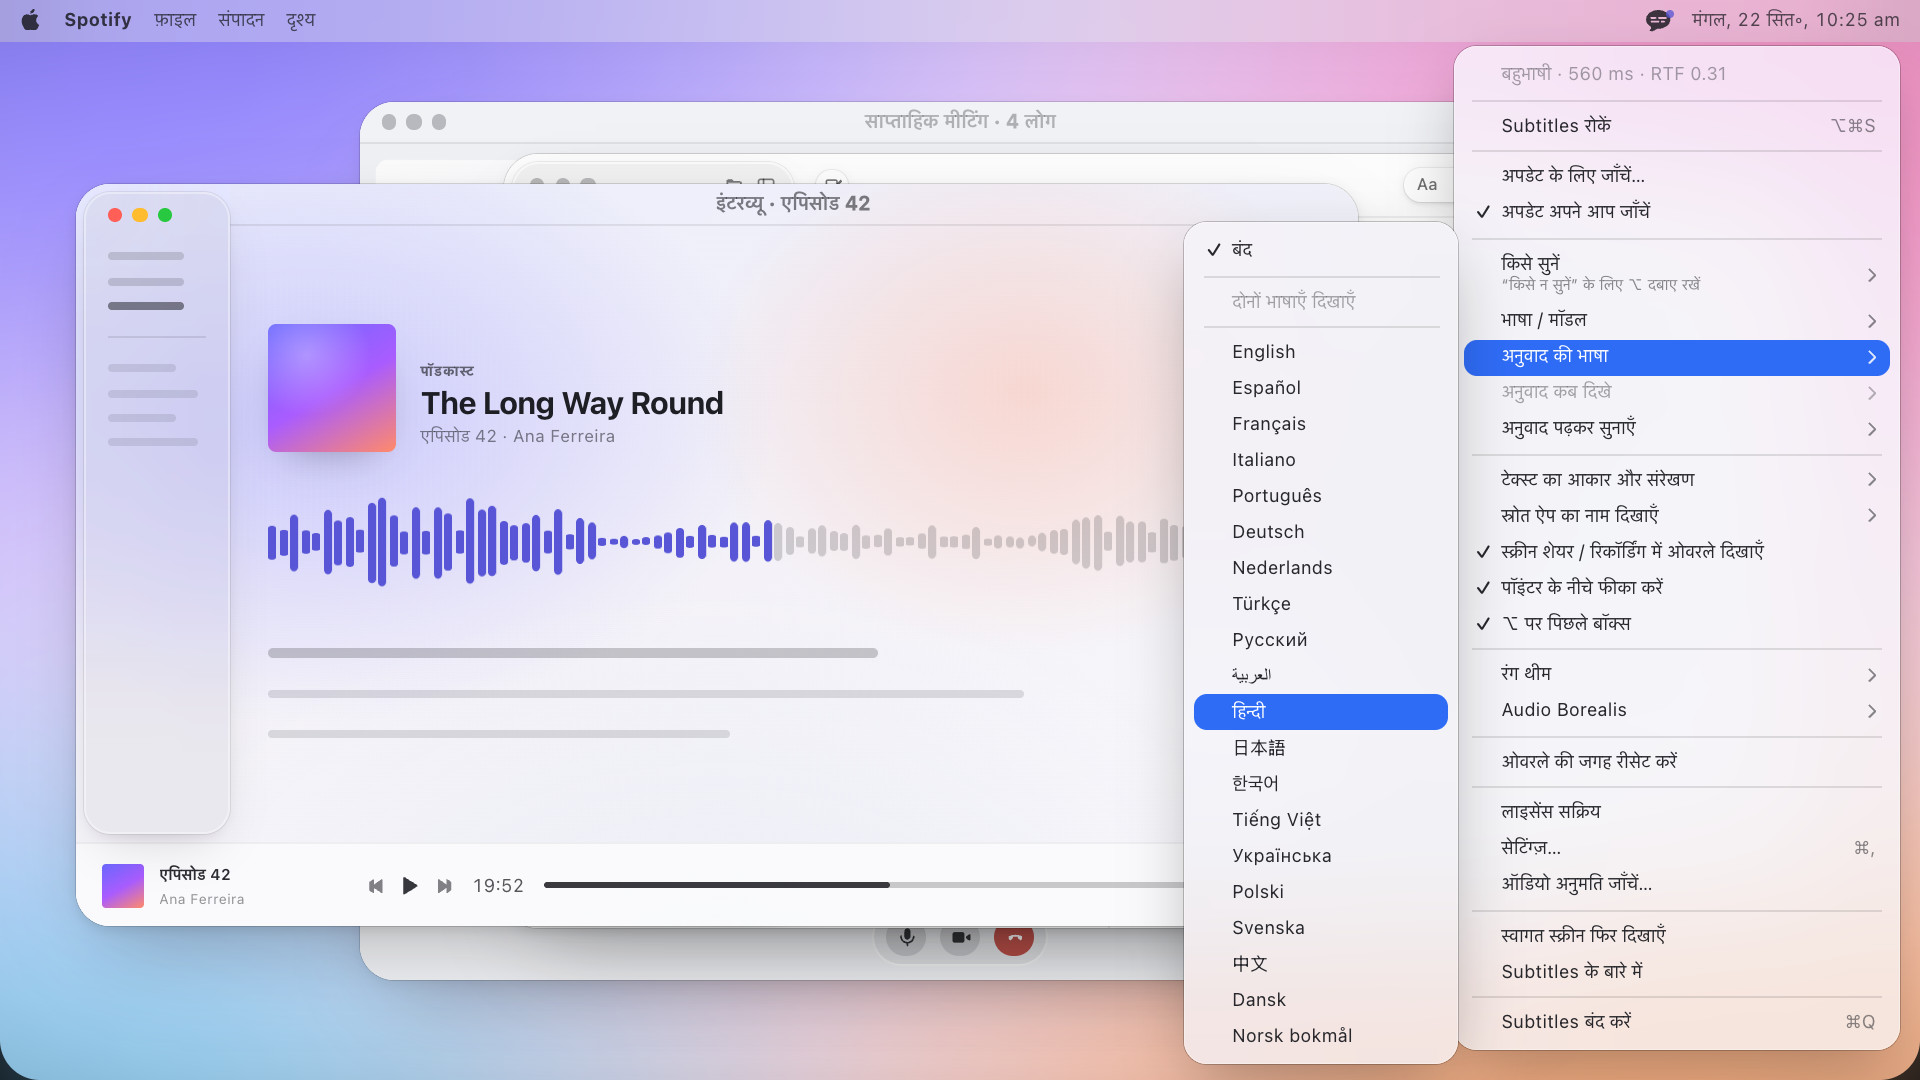
Task: Click the Aa button in meeting window
Action: point(1427,185)
